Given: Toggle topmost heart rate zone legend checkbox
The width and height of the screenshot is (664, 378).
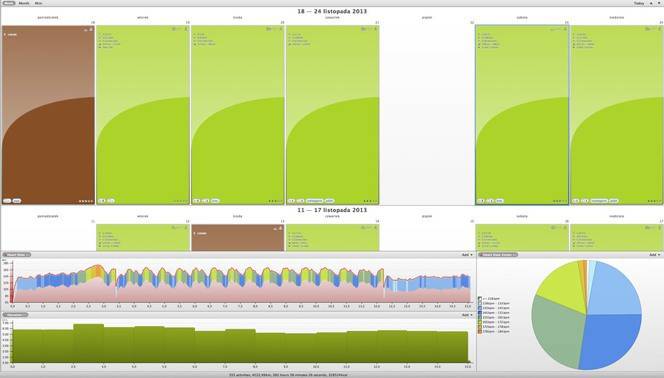Looking at the screenshot, I should pos(480,299).
